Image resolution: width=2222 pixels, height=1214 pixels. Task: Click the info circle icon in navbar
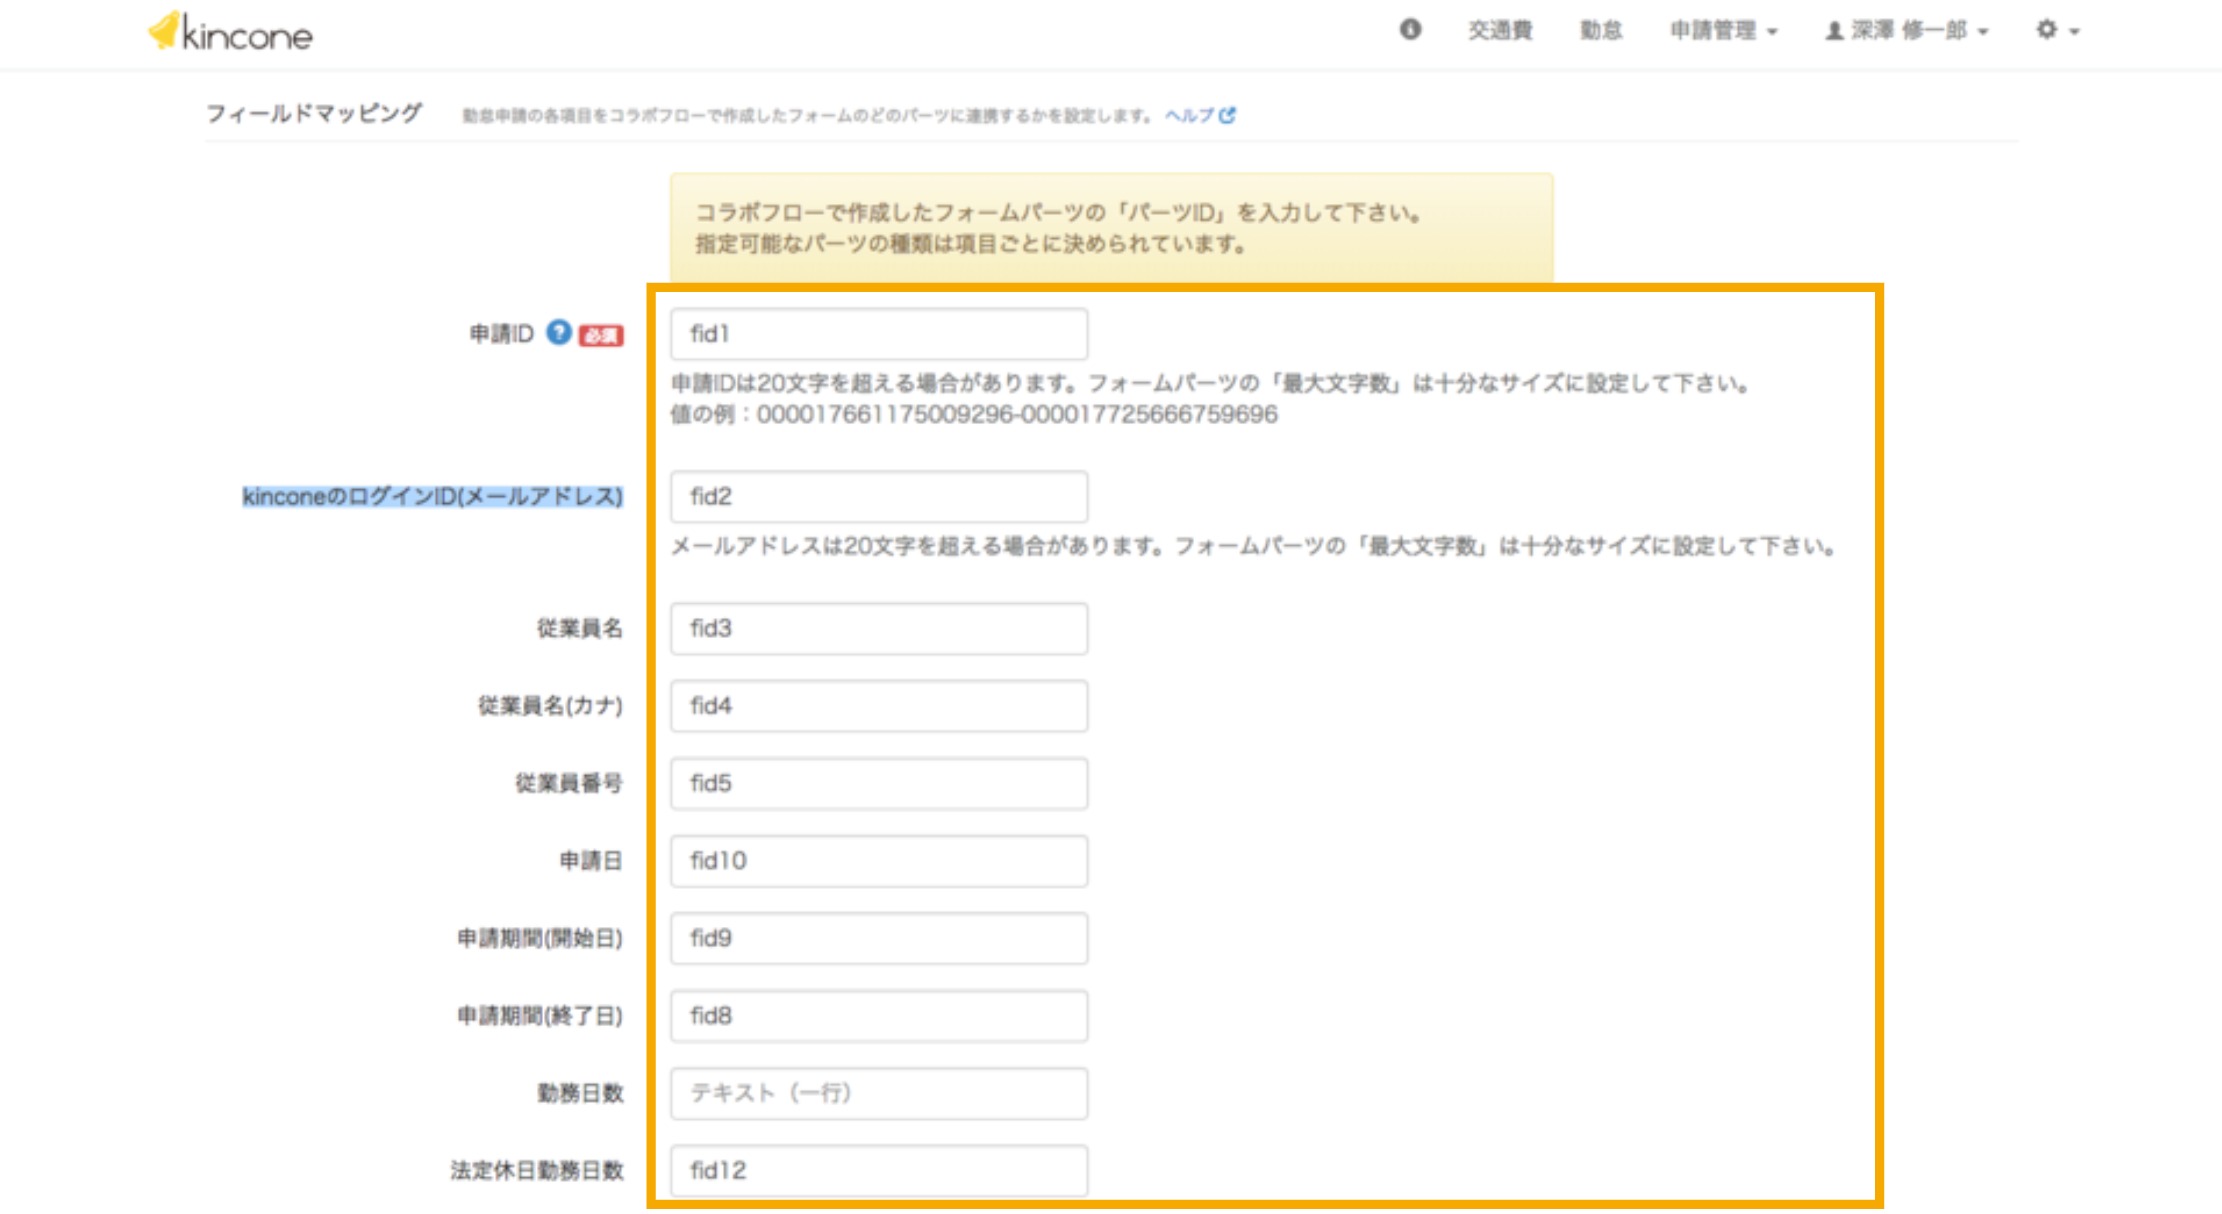1410,30
